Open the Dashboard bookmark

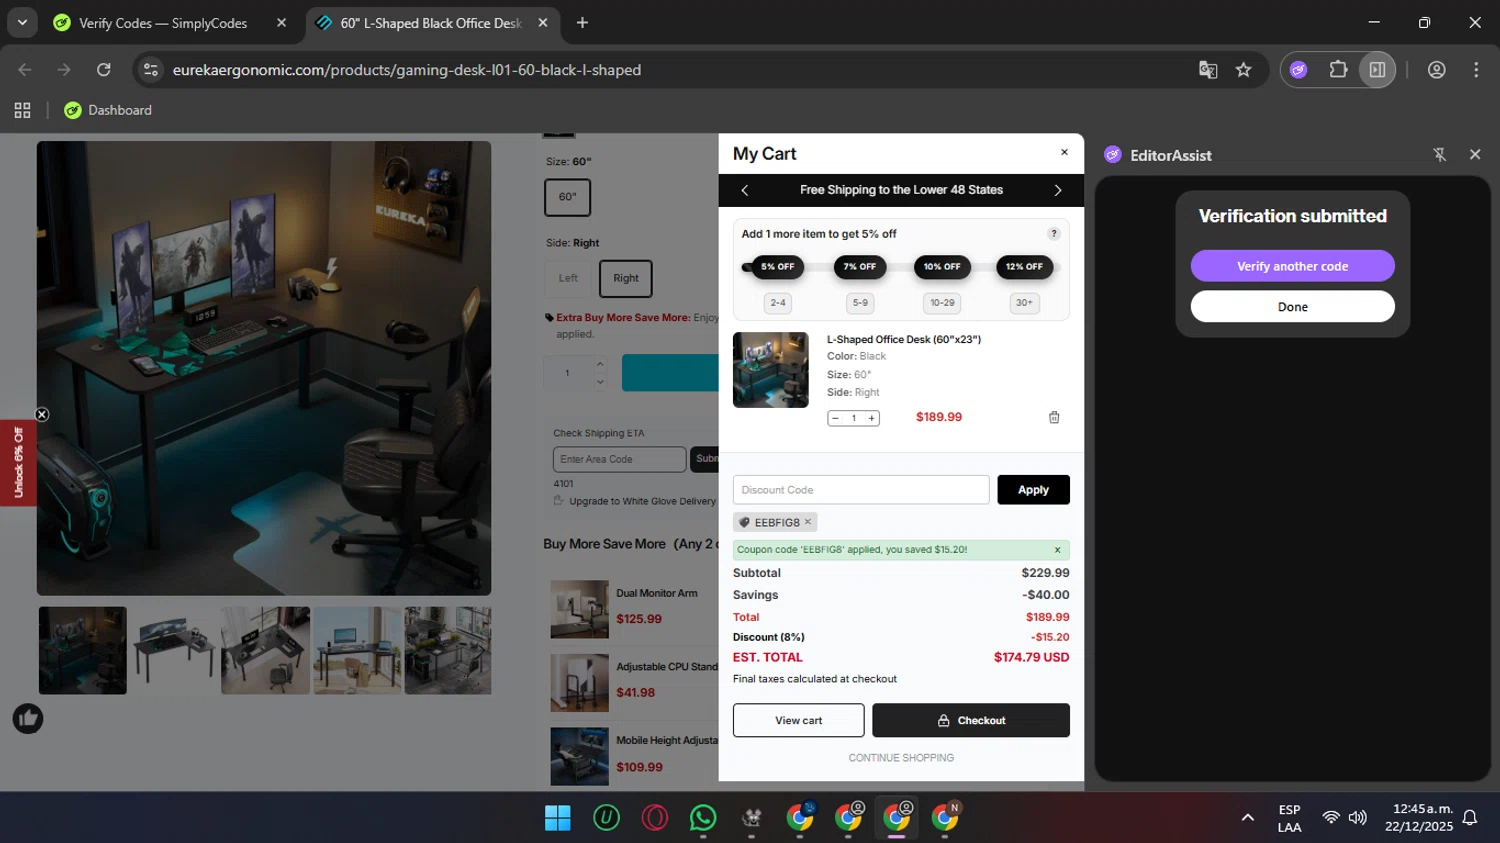[108, 110]
